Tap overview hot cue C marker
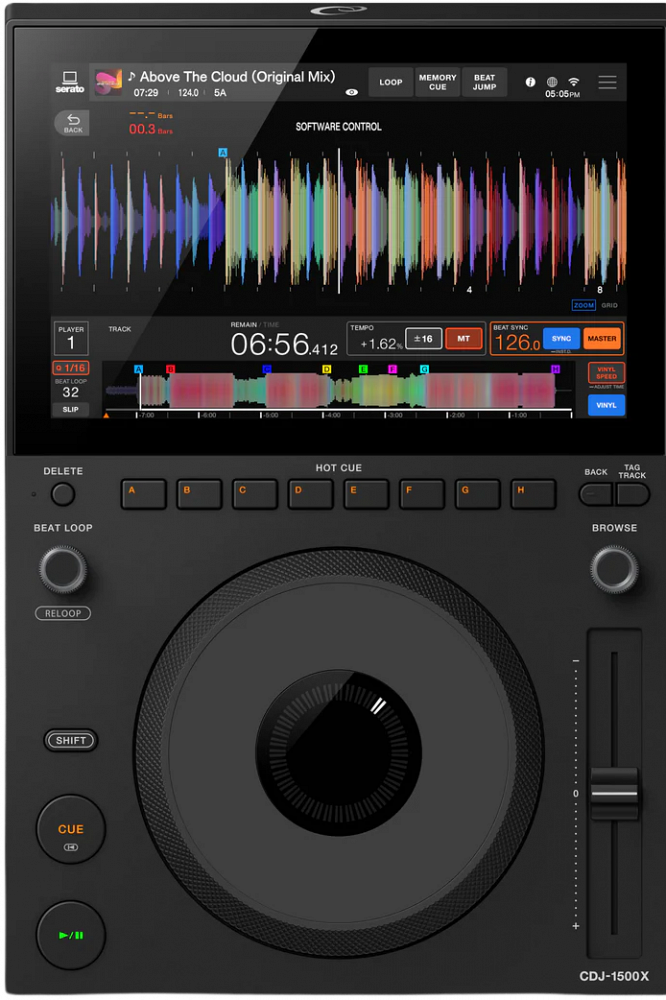 pos(267,369)
